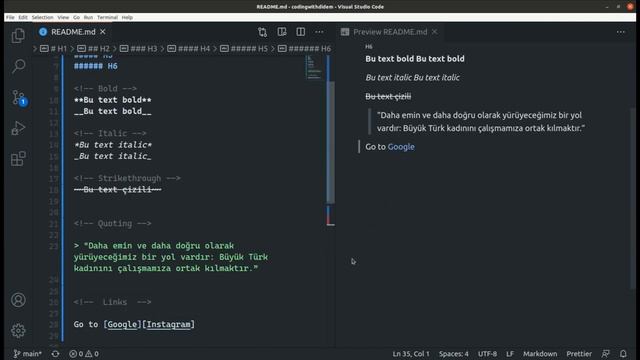Click the blockquote text in the preview
The image size is (640, 360).
[481, 122]
